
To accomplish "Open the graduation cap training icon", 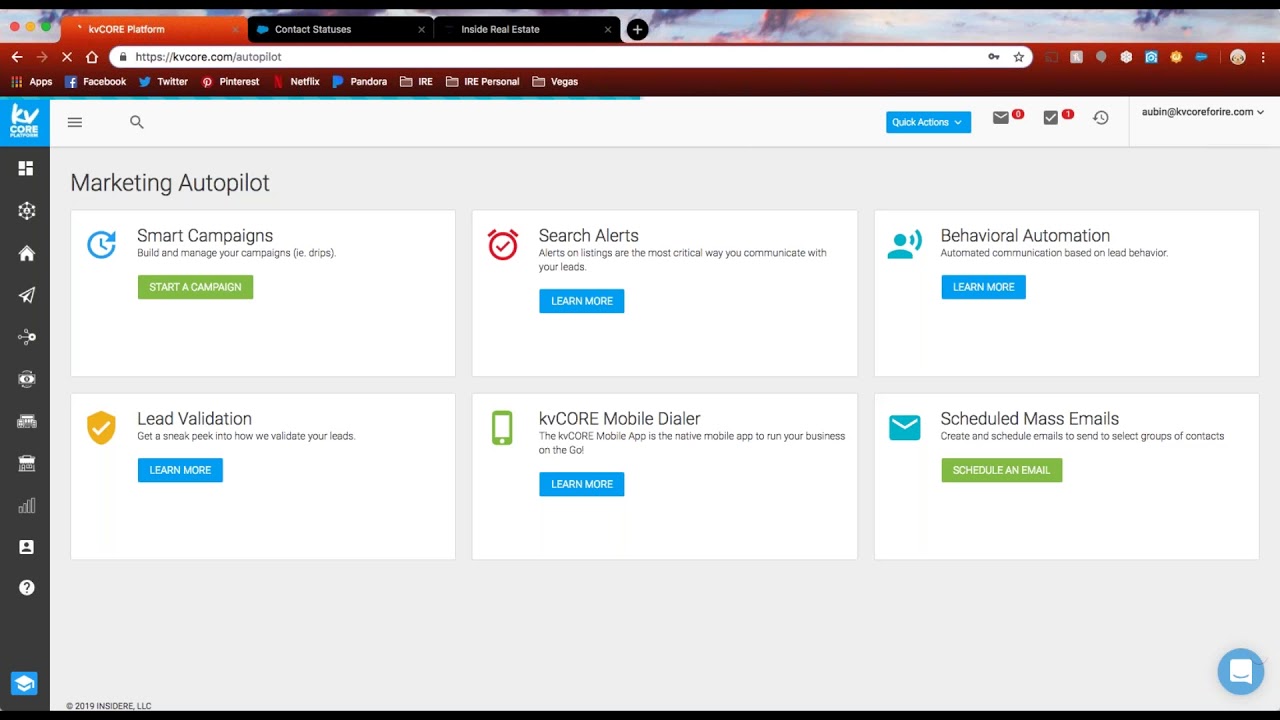I will tap(24, 683).
